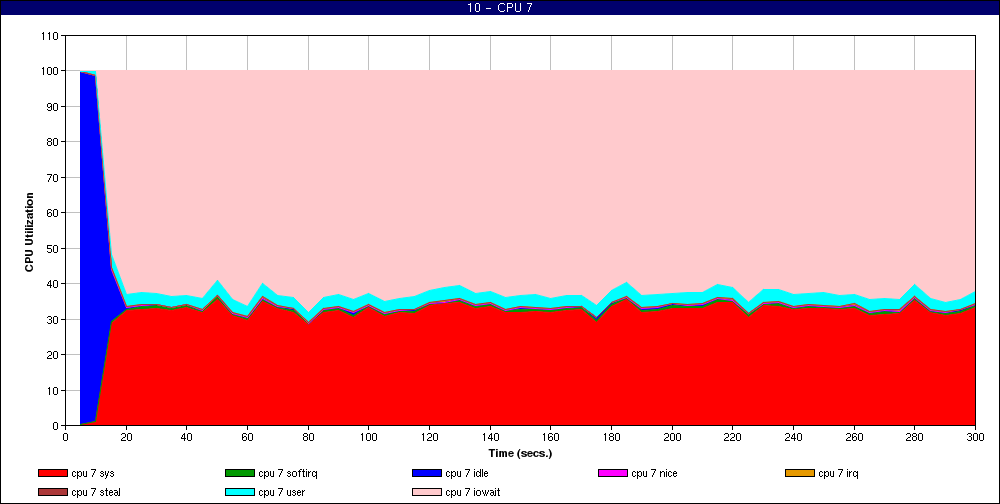
Task: Click the x-axis tick label 260
Action: [x=854, y=437]
